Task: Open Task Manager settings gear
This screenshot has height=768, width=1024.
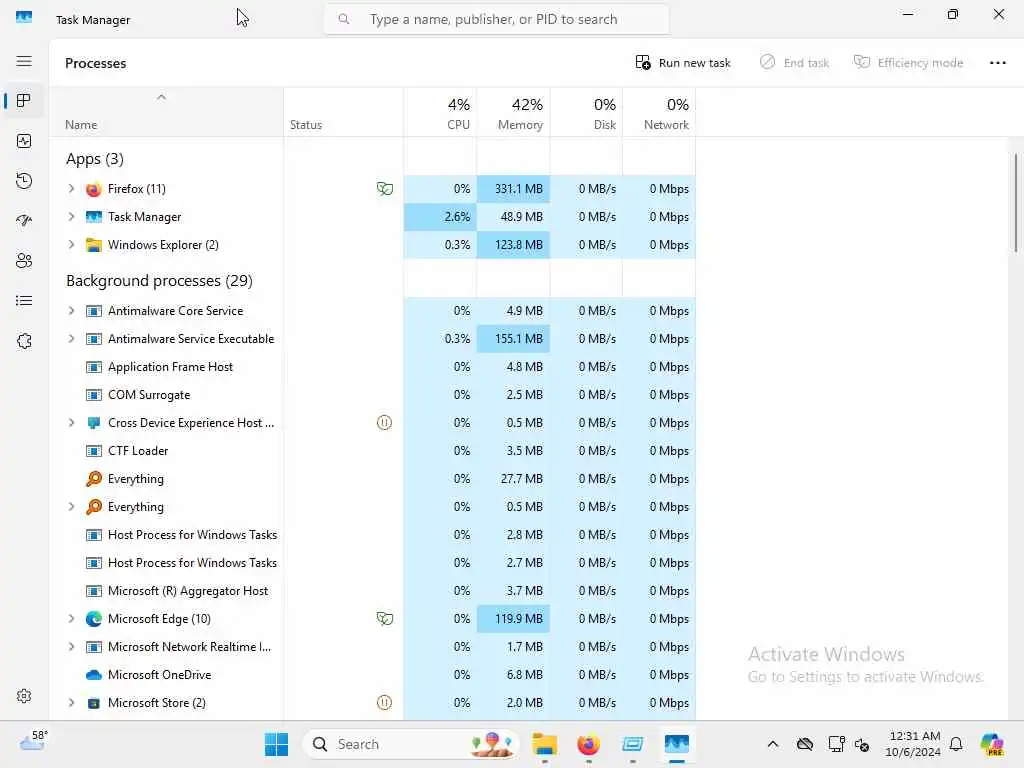Action: coord(24,696)
